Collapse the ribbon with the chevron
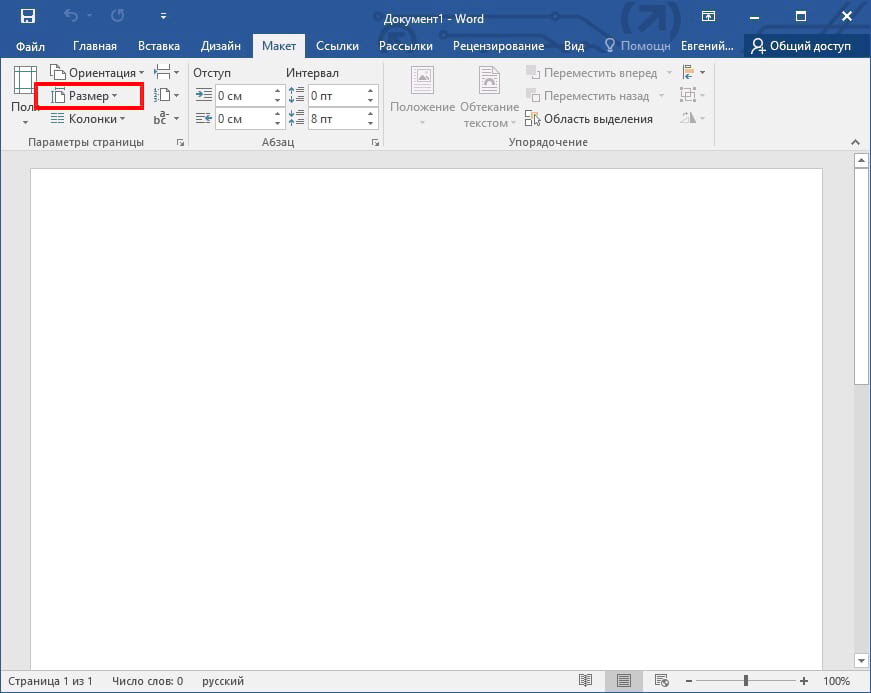 pyautogui.click(x=855, y=143)
